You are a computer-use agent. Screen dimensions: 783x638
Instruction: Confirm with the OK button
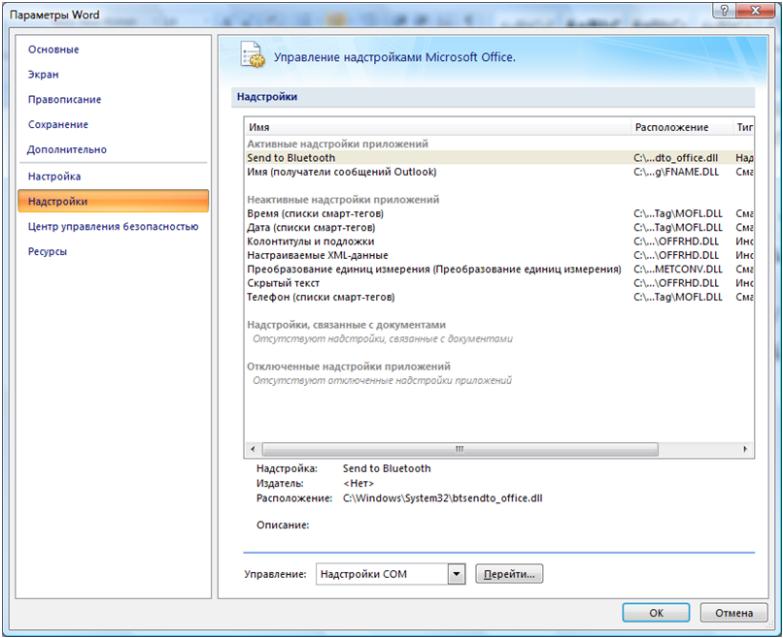(656, 613)
